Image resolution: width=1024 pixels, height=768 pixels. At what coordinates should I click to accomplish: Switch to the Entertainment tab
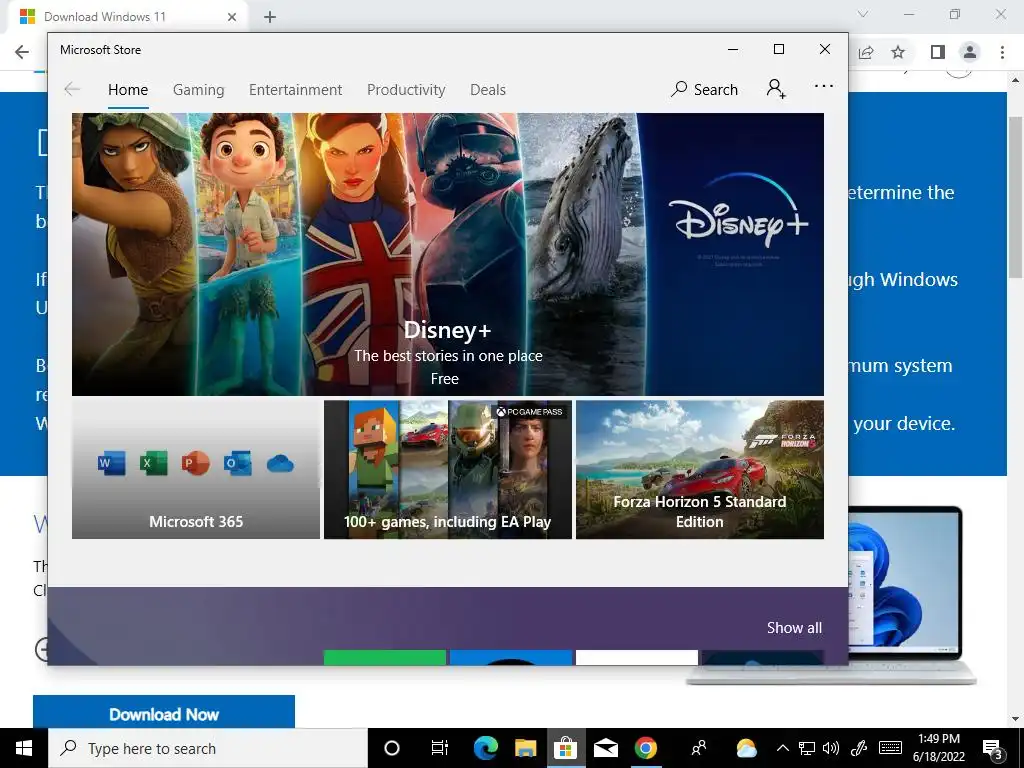click(295, 89)
